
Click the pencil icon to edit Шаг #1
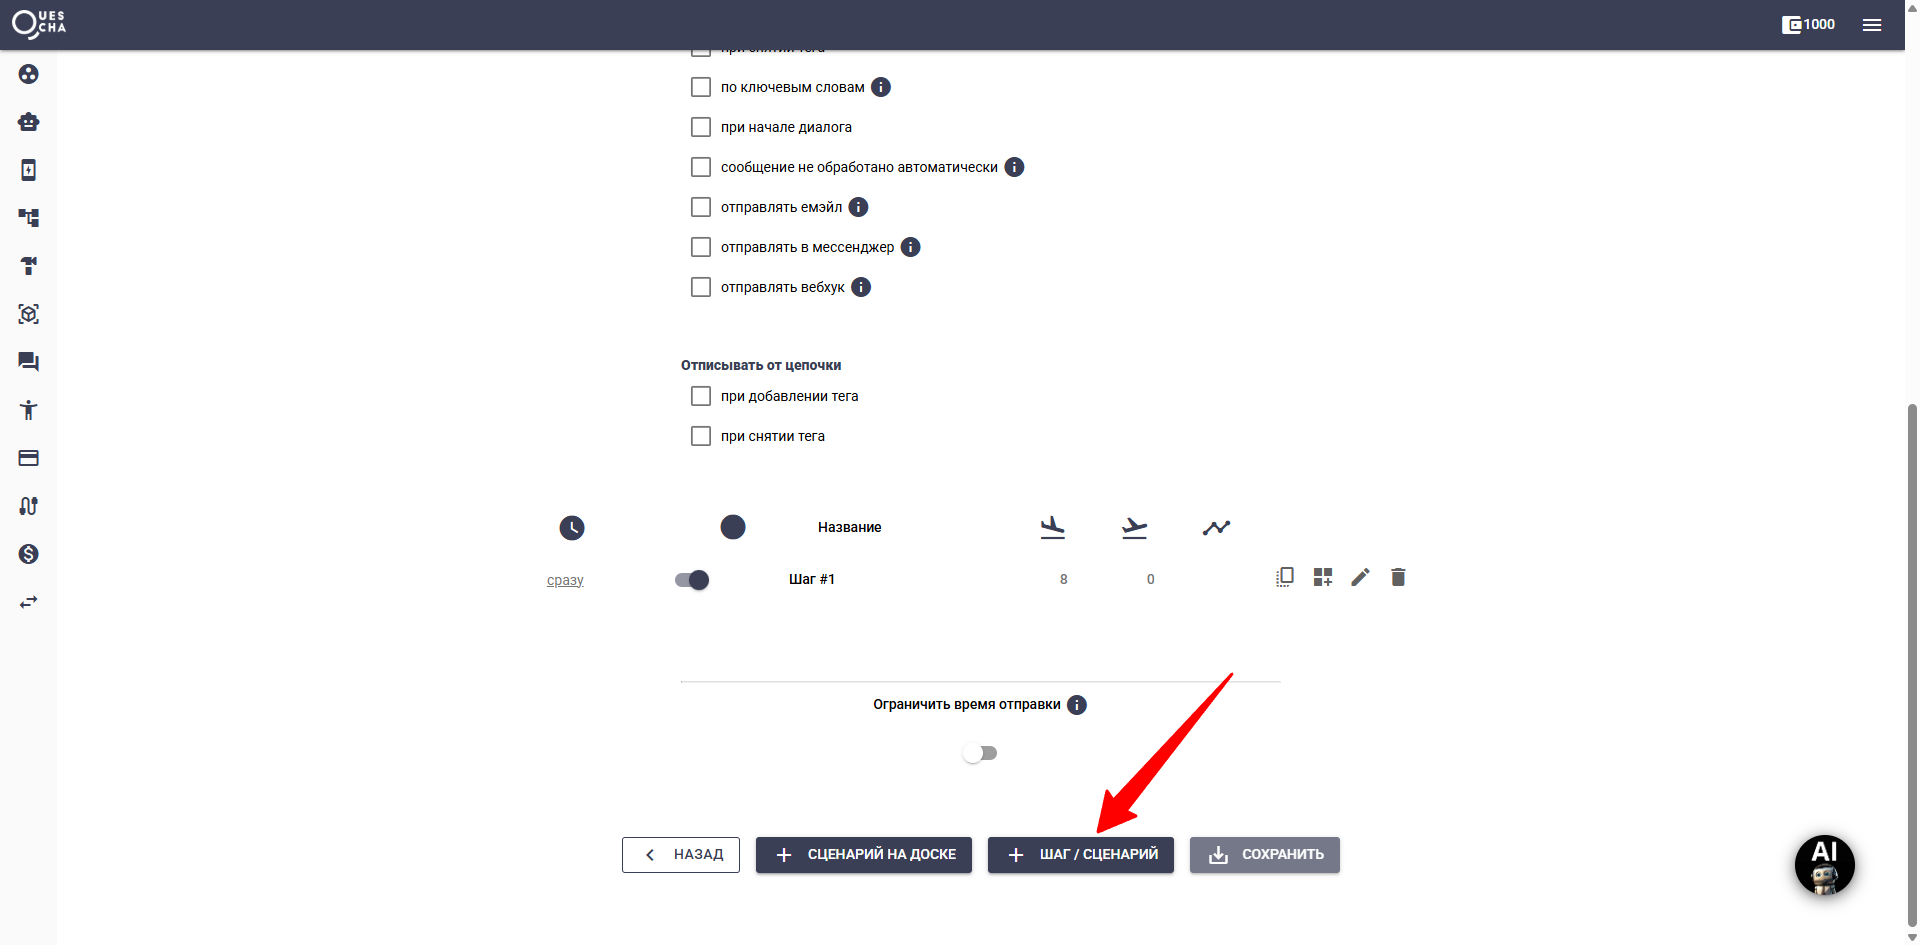tap(1360, 578)
